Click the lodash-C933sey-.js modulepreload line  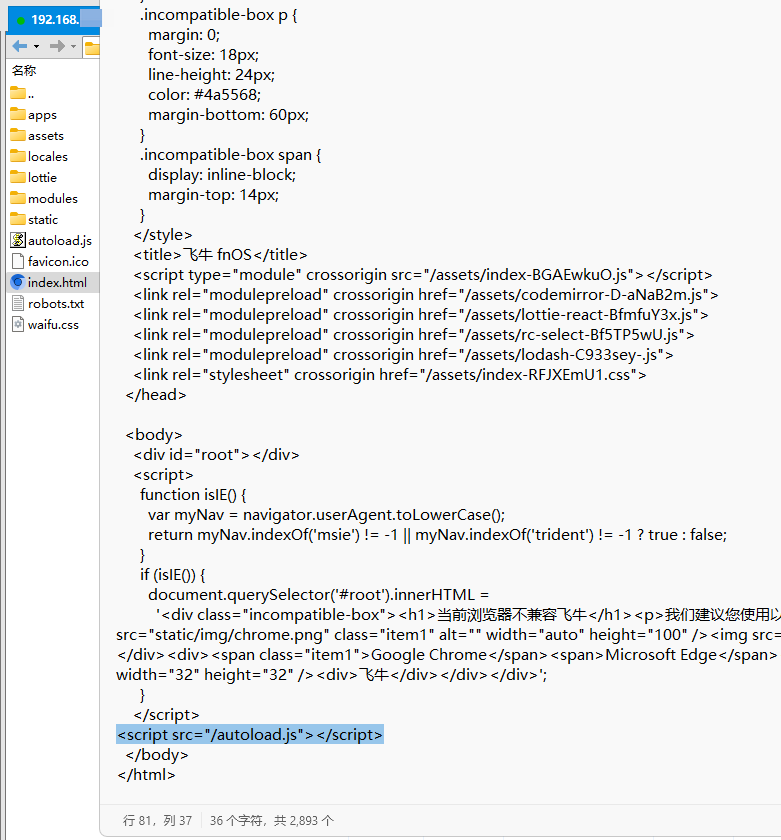point(403,355)
